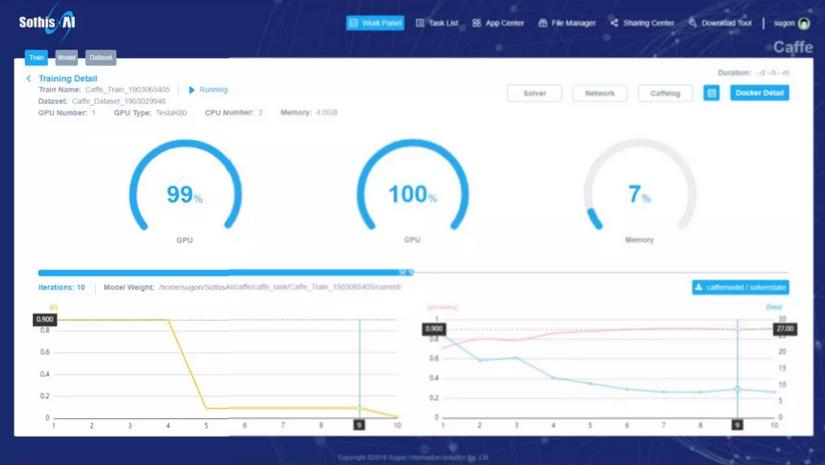Open the Task List
This screenshot has width=825, height=465.
437,23
